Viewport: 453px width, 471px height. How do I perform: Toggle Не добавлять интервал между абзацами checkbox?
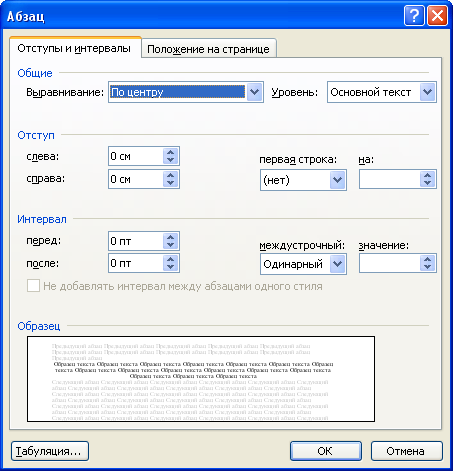click(x=33, y=286)
